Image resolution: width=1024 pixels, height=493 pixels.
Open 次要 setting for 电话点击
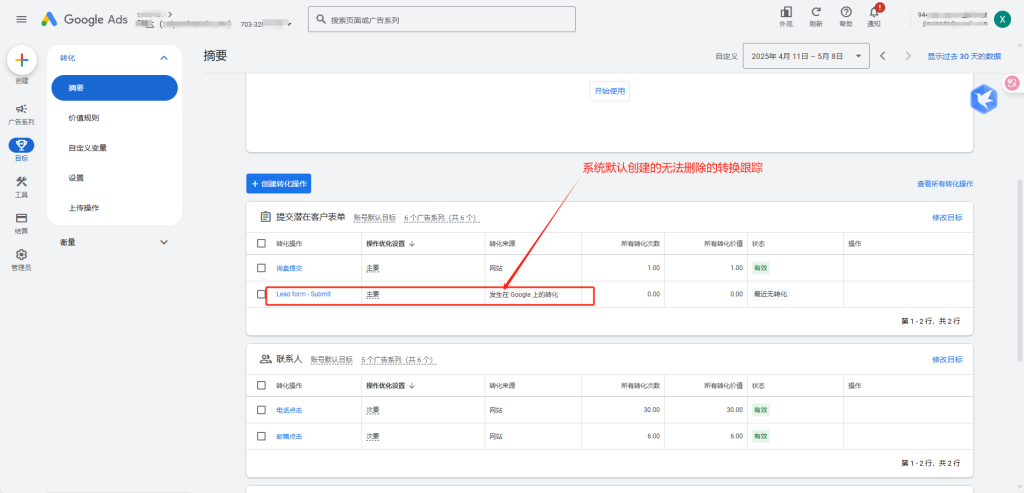pyautogui.click(x=372, y=410)
